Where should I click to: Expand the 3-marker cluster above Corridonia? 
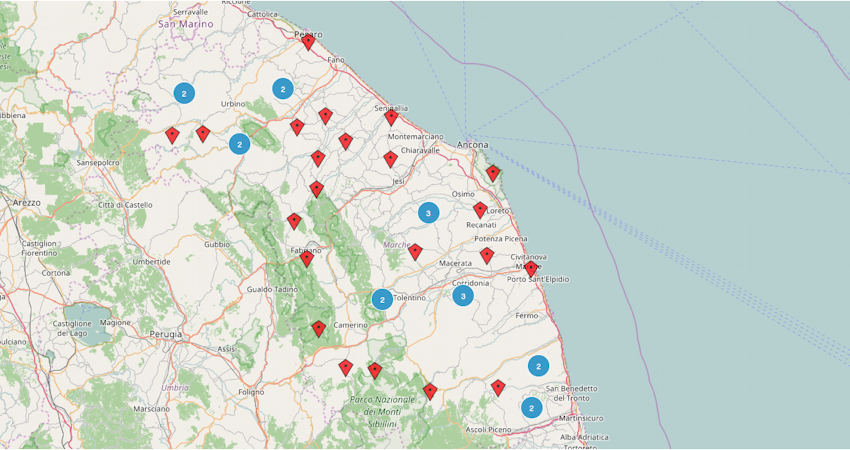[x=462, y=296]
